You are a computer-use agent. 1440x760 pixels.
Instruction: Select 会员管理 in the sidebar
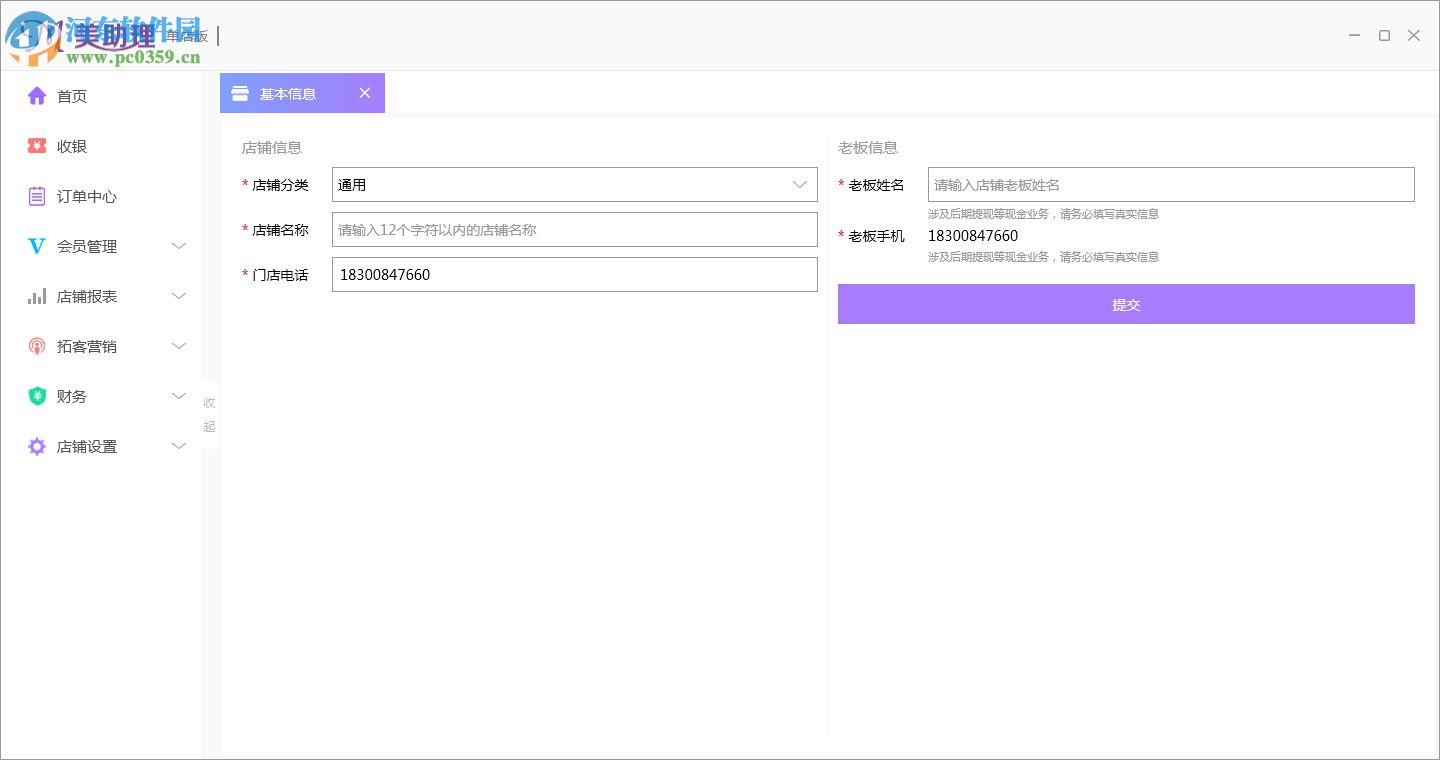(x=87, y=246)
